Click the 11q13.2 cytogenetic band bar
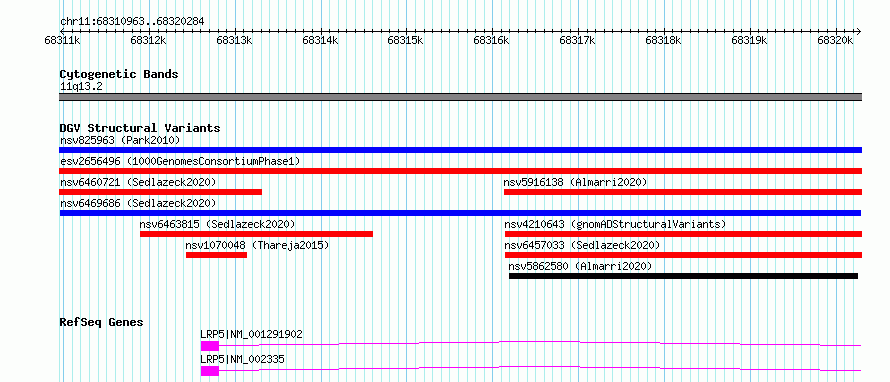 (460, 97)
